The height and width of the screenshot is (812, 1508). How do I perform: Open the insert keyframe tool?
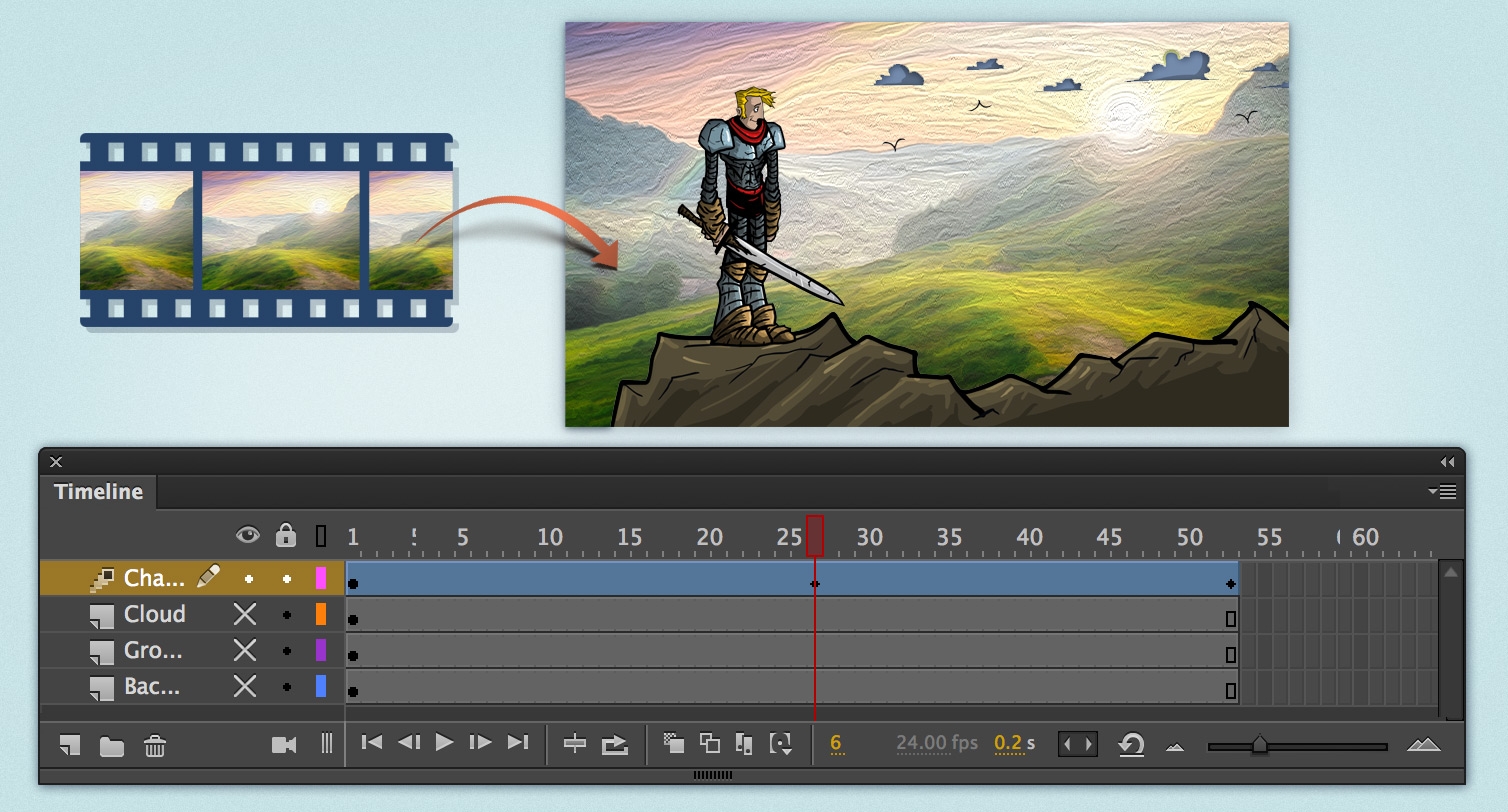[577, 744]
